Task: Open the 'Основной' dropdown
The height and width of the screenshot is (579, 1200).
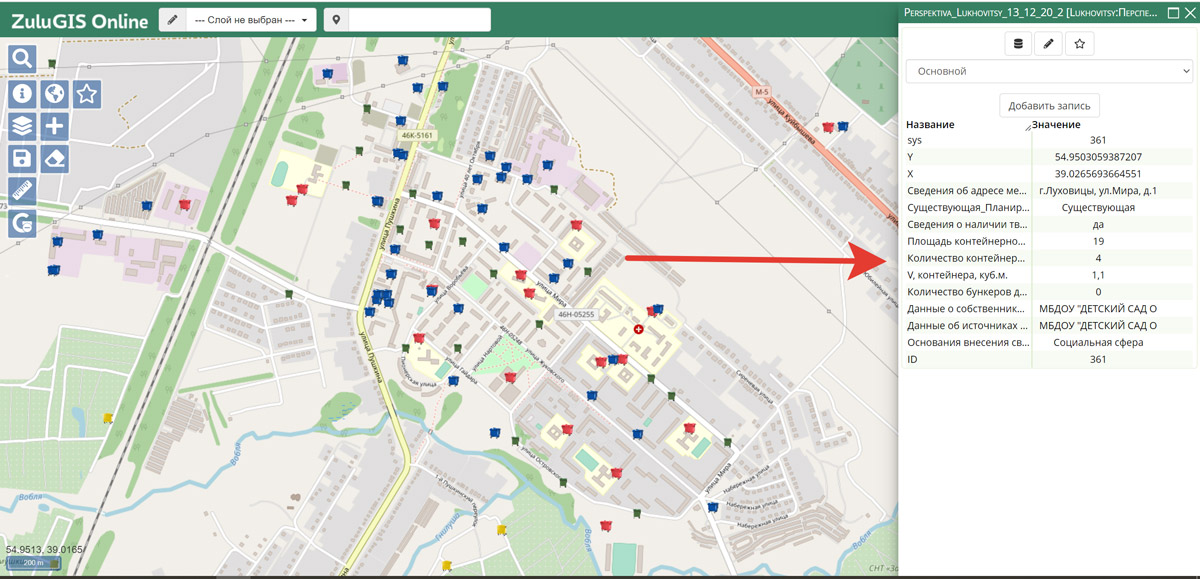Action: pyautogui.click(x=1048, y=71)
